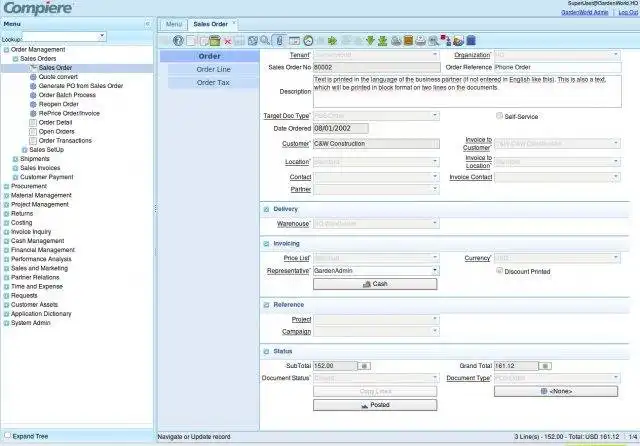Click the Report toolbar icon
The width and height of the screenshot is (640, 446).
click(x=396, y=40)
